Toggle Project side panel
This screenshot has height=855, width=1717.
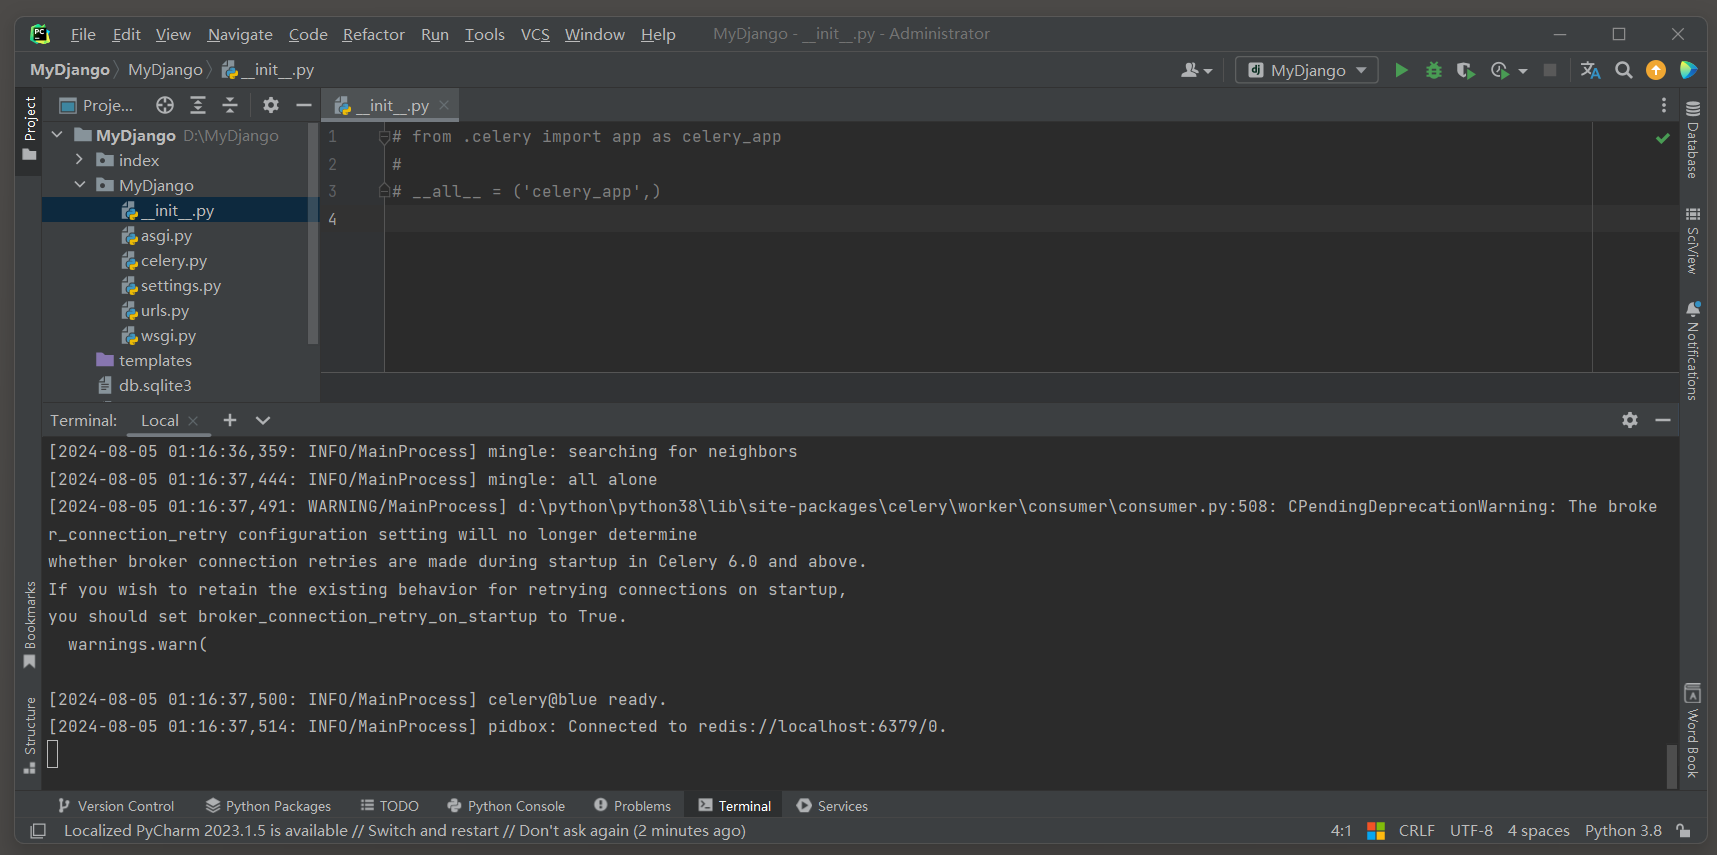[29, 128]
